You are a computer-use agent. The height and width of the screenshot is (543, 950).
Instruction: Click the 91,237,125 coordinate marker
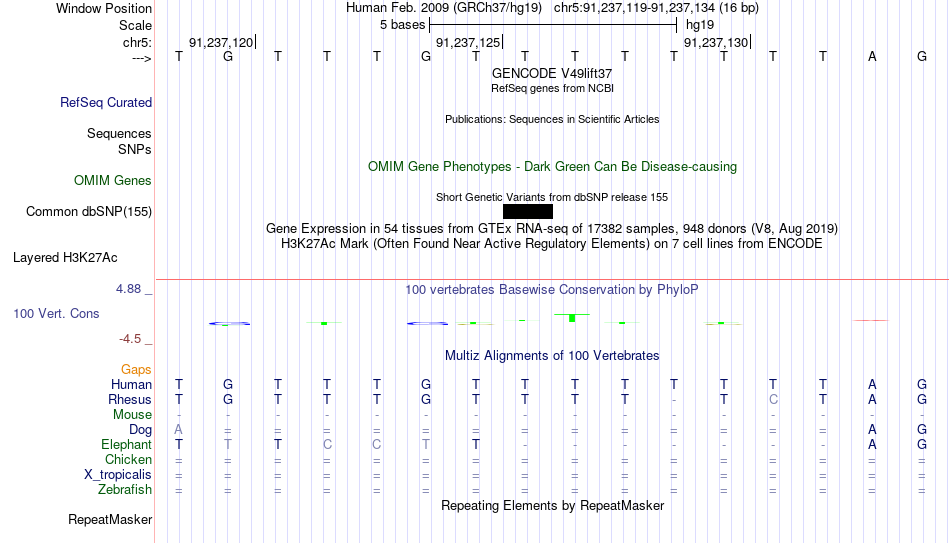468,42
